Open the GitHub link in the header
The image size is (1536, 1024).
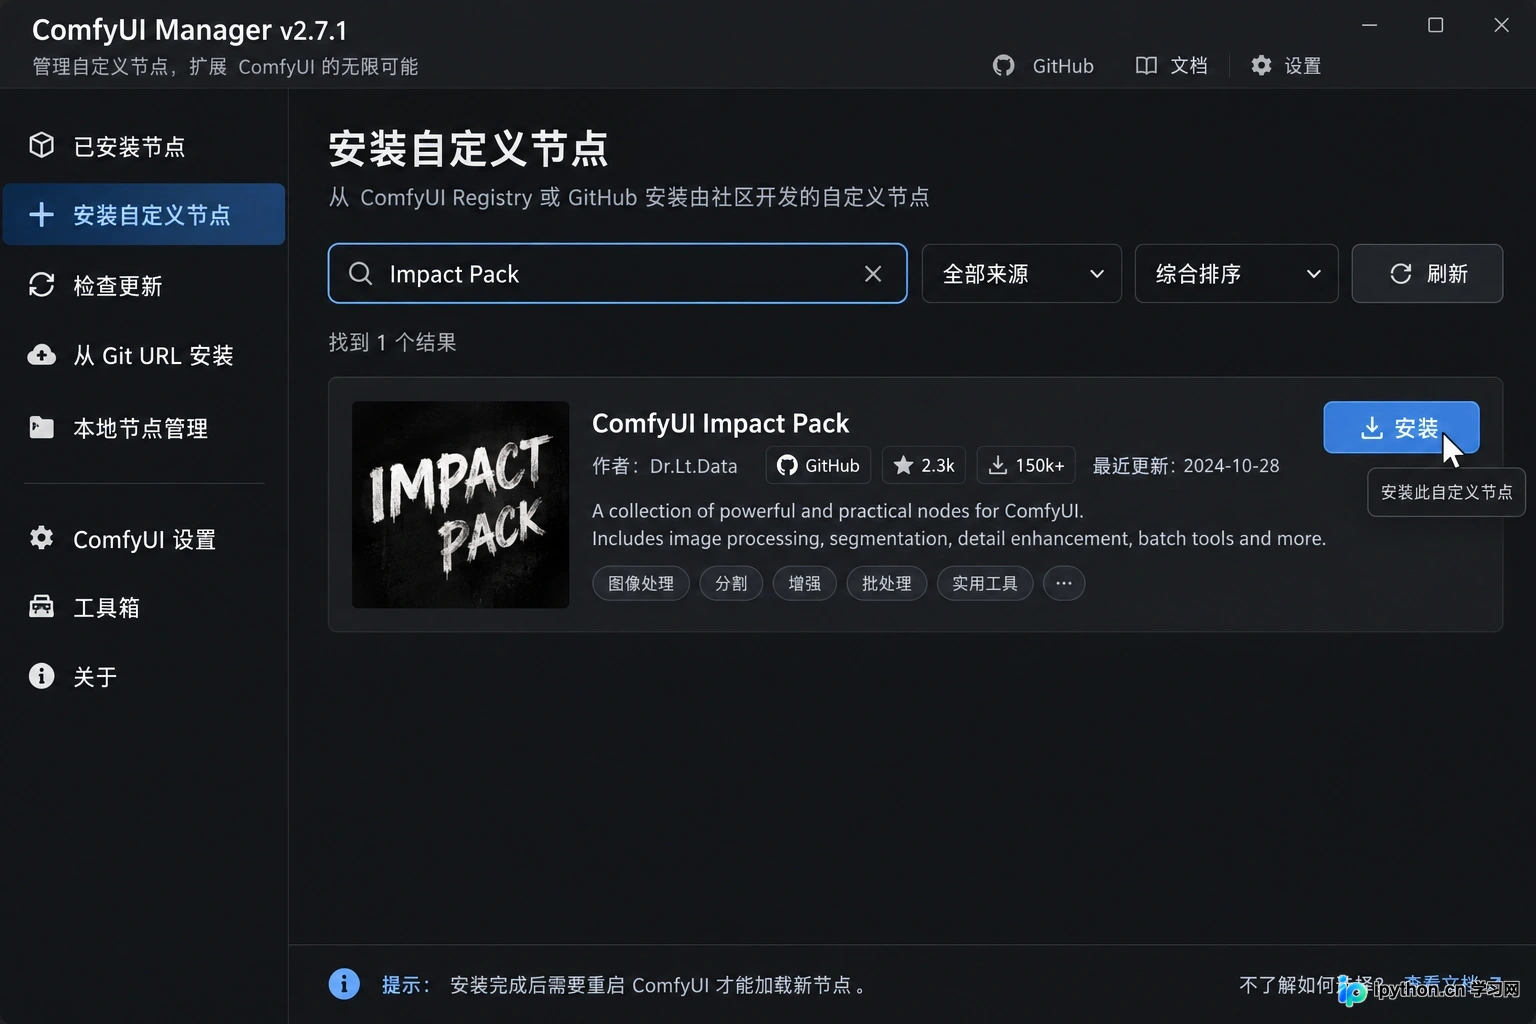1043,65
